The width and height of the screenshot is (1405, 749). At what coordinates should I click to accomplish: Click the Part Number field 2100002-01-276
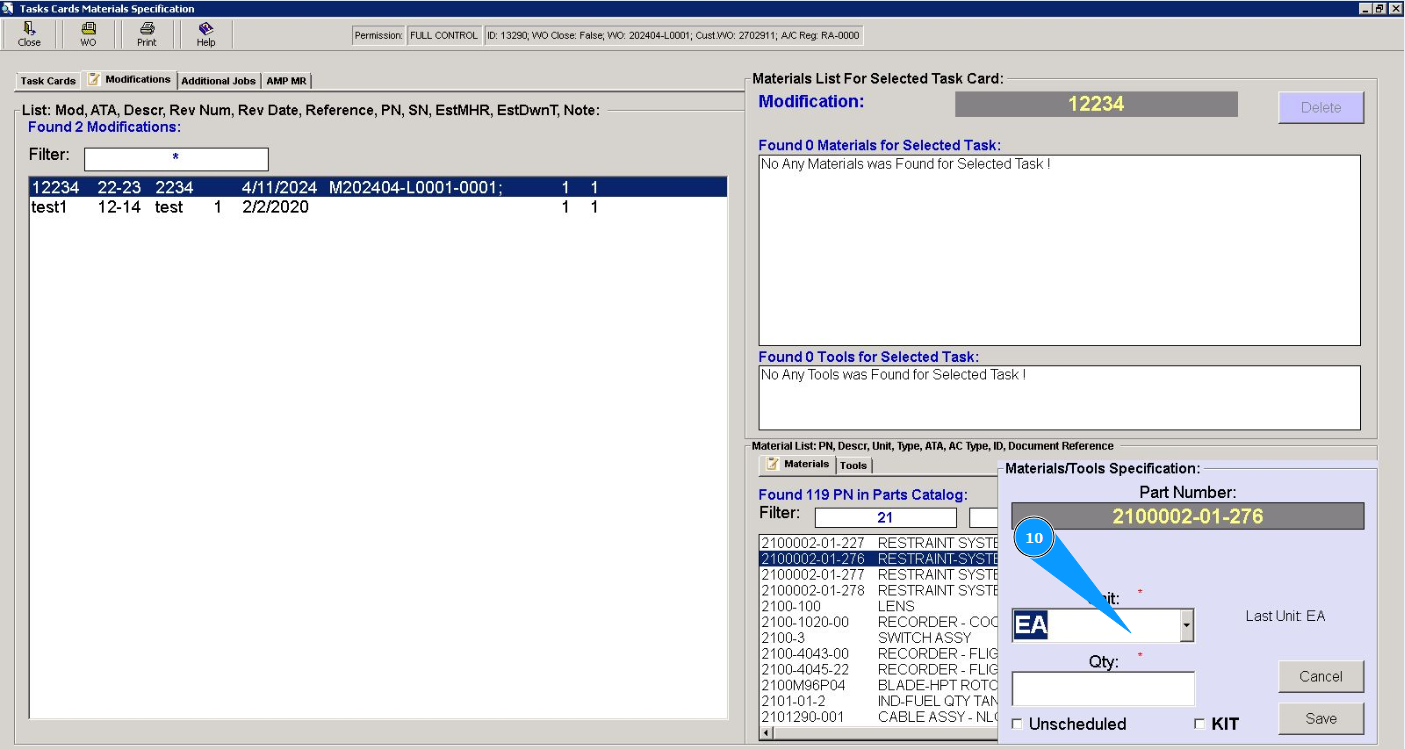tap(1187, 517)
